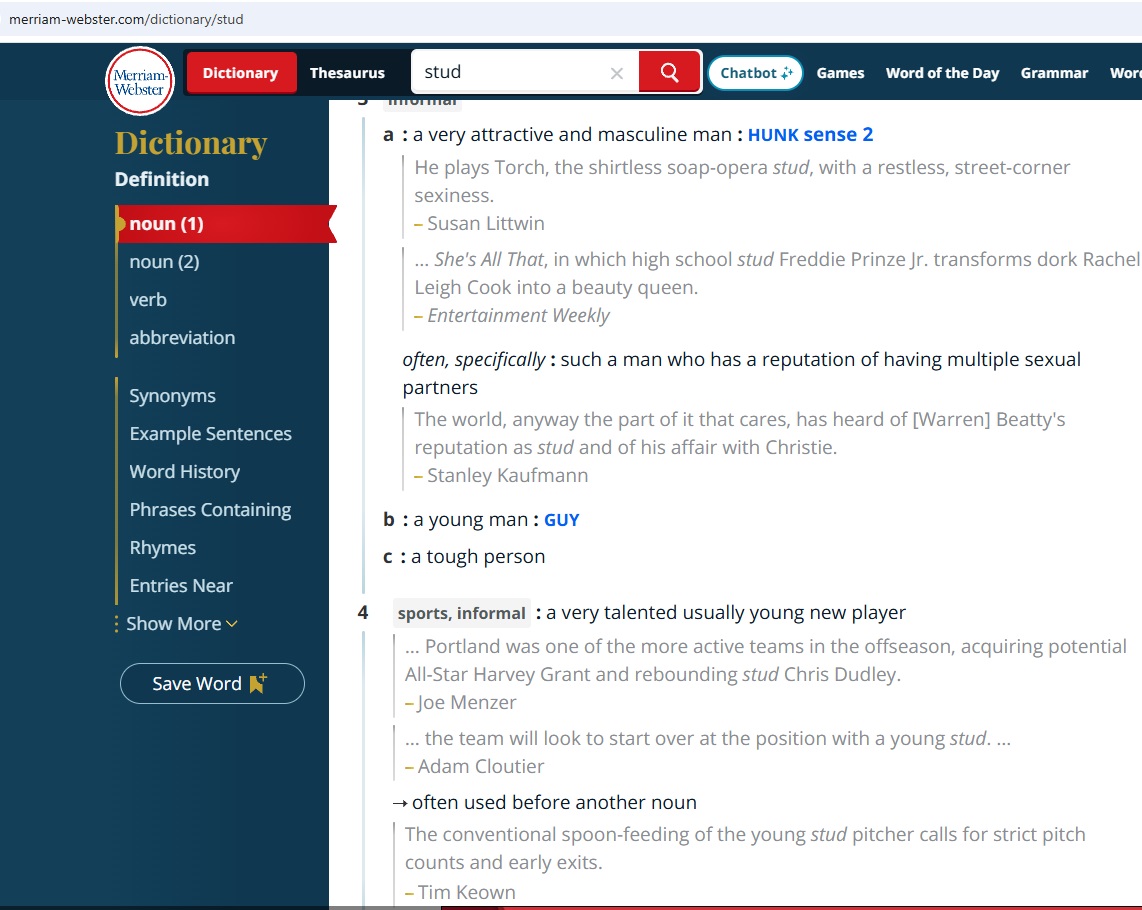Click the sidebar Definition heading

click(x=162, y=179)
